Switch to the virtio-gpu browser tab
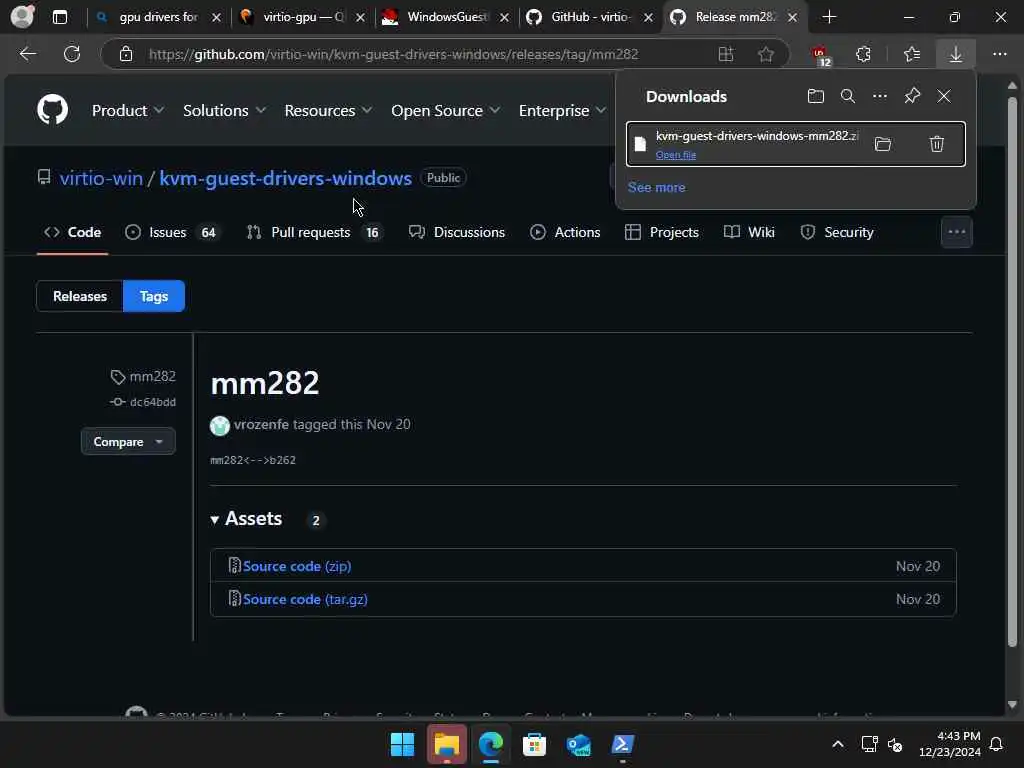The width and height of the screenshot is (1024, 768). click(x=303, y=17)
